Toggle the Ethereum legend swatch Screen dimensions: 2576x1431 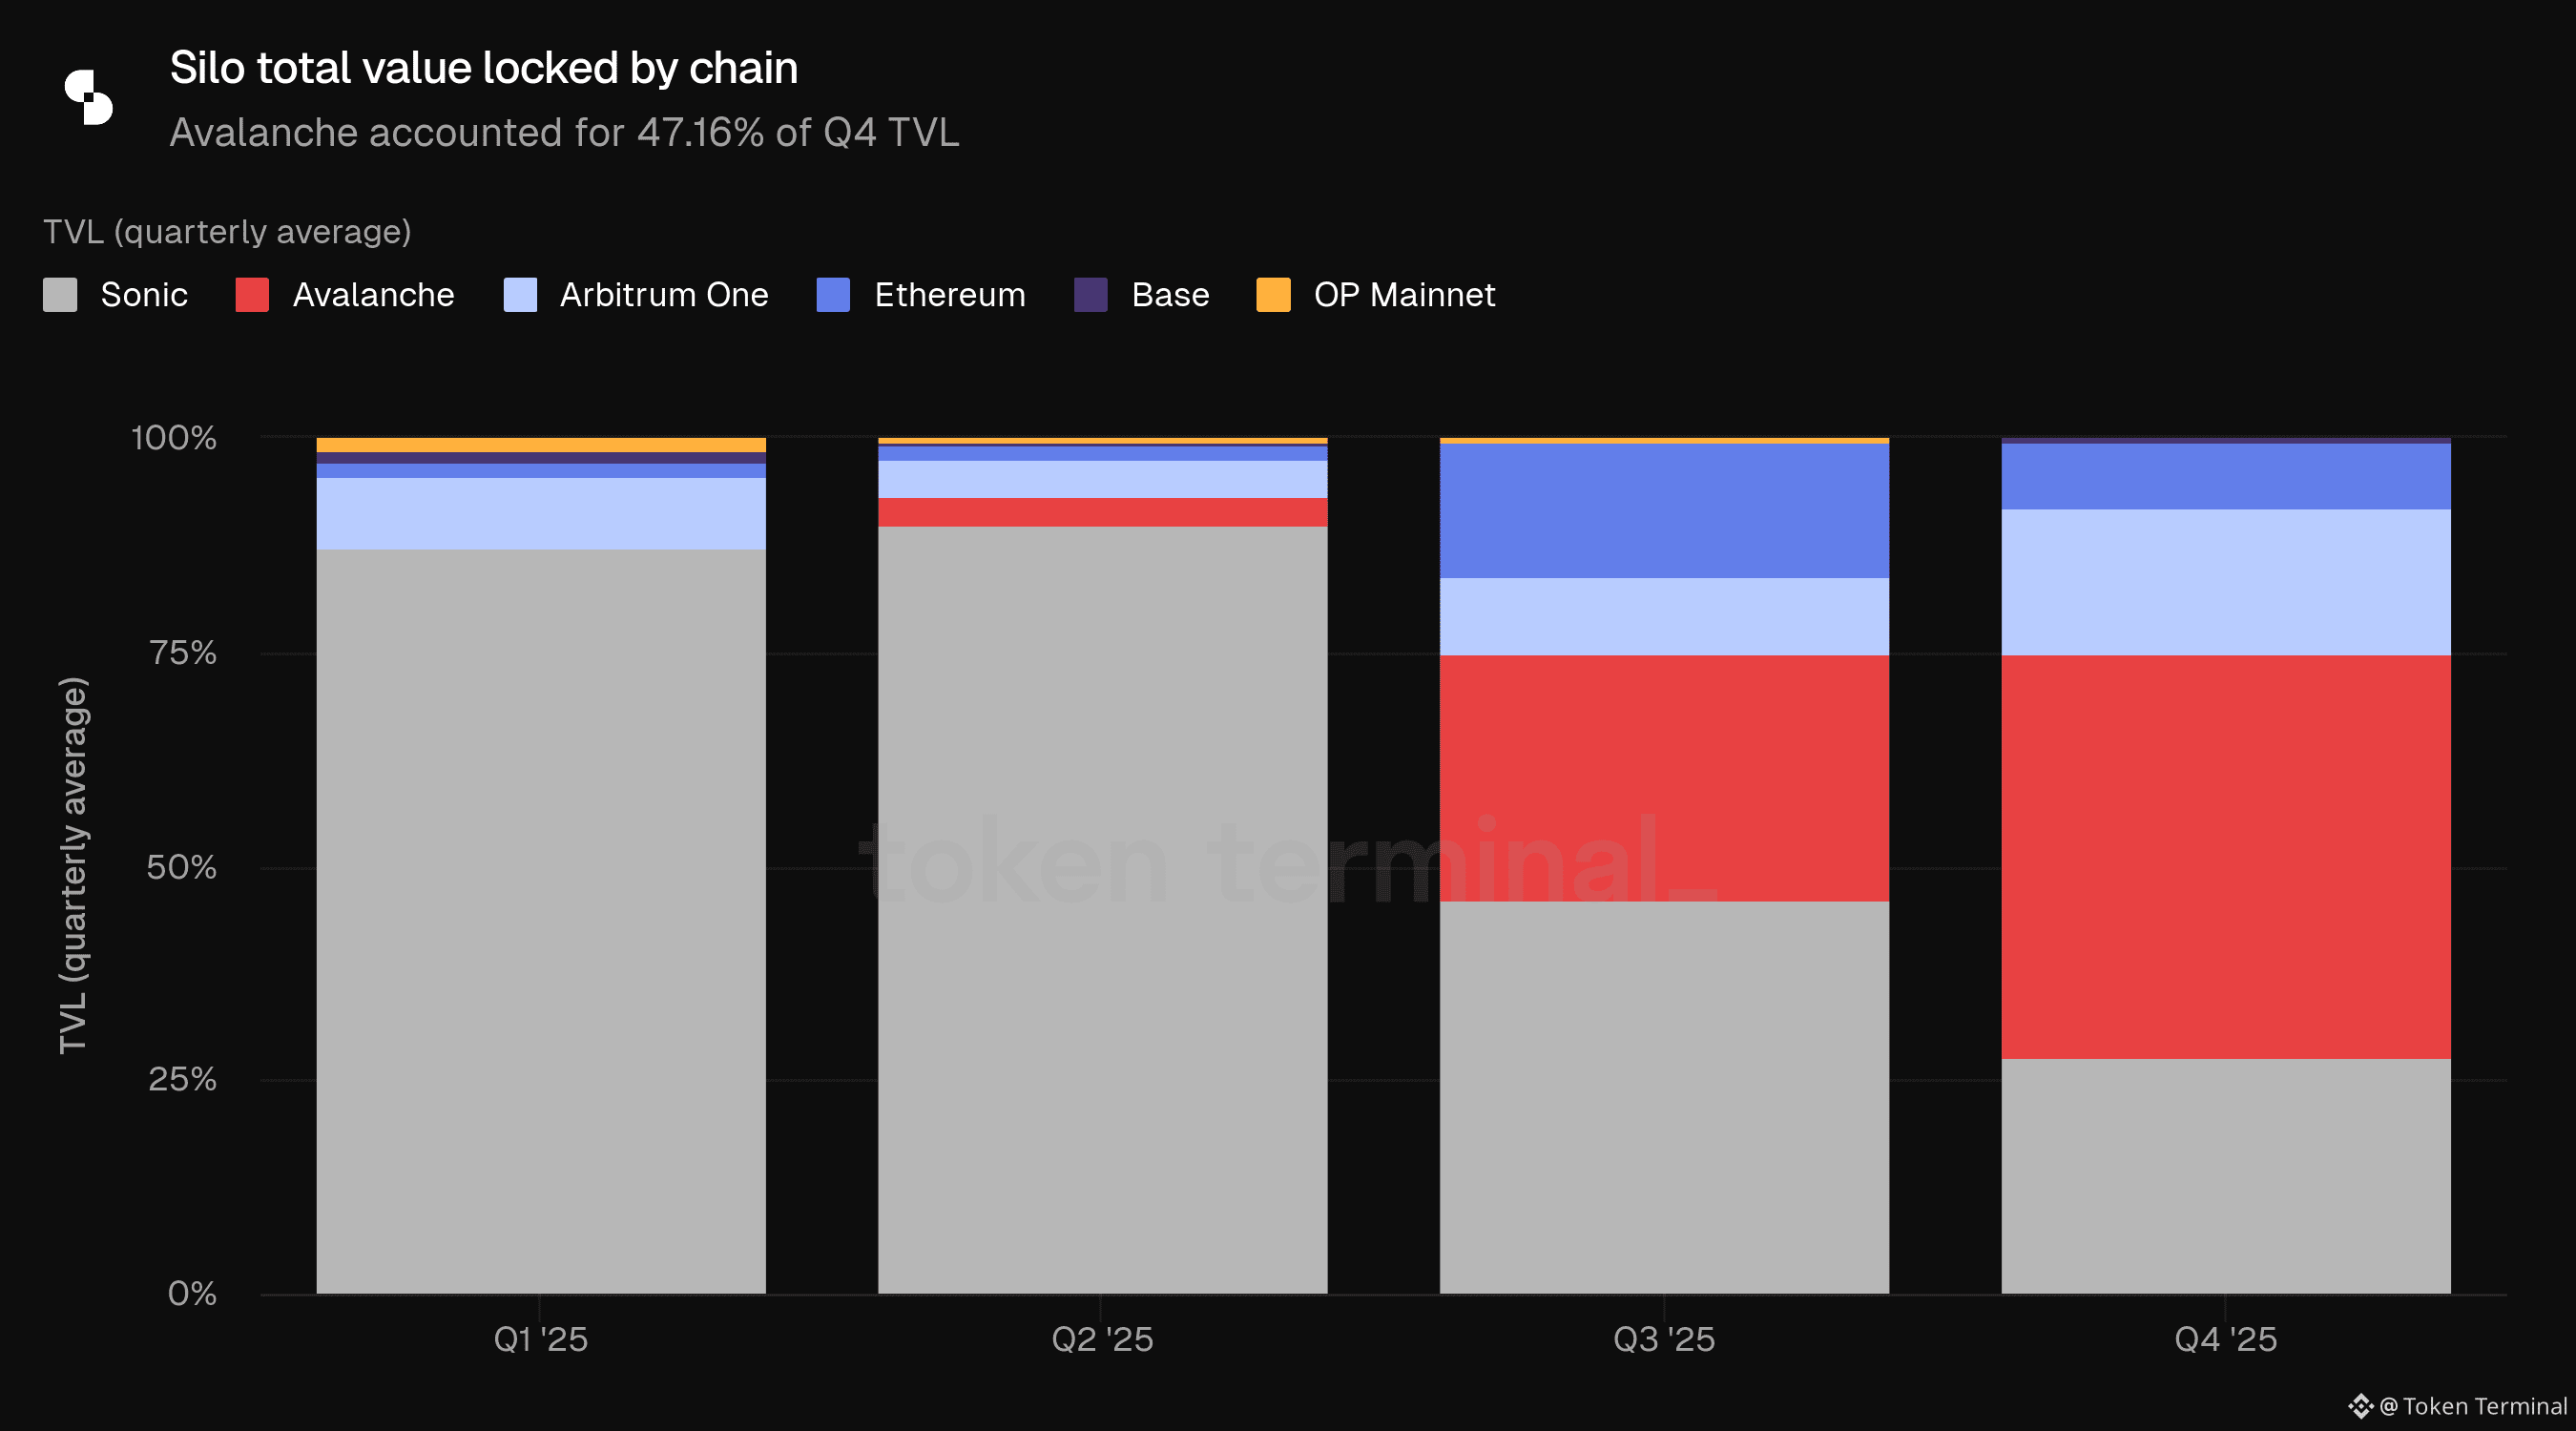pos(833,295)
